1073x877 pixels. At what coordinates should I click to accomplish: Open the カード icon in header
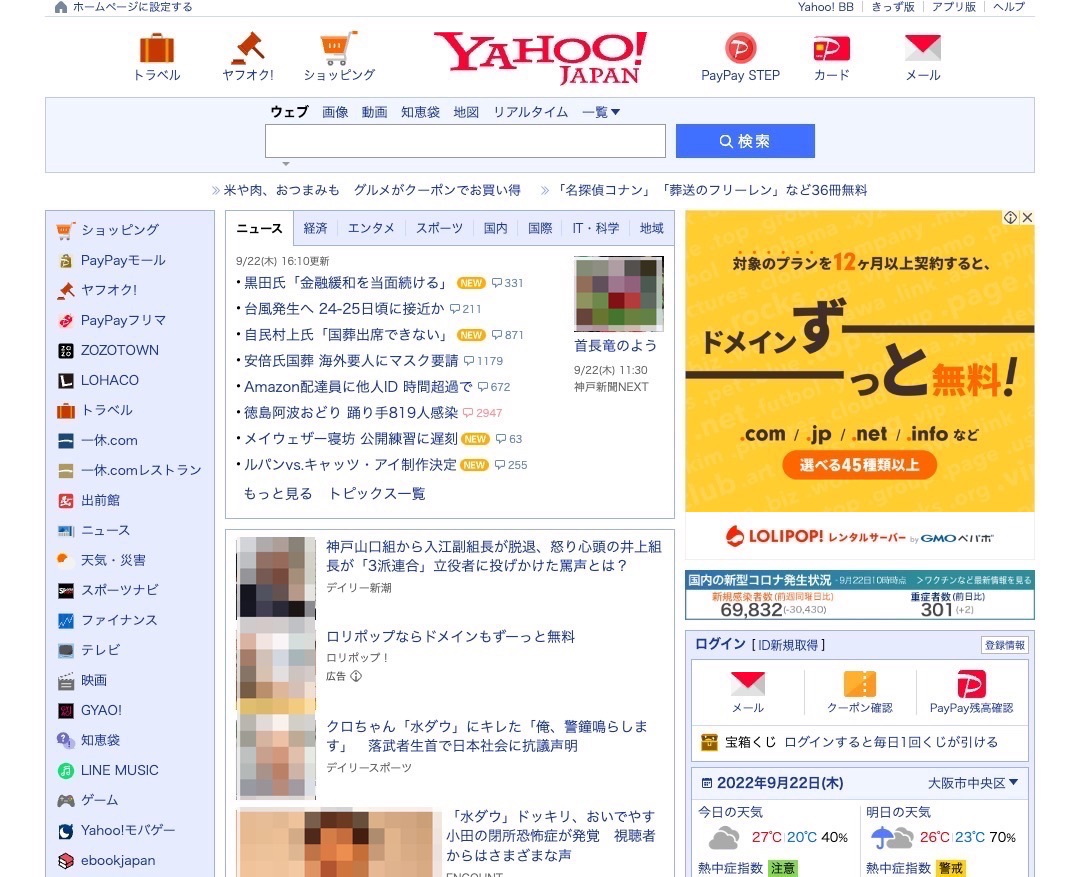[831, 49]
